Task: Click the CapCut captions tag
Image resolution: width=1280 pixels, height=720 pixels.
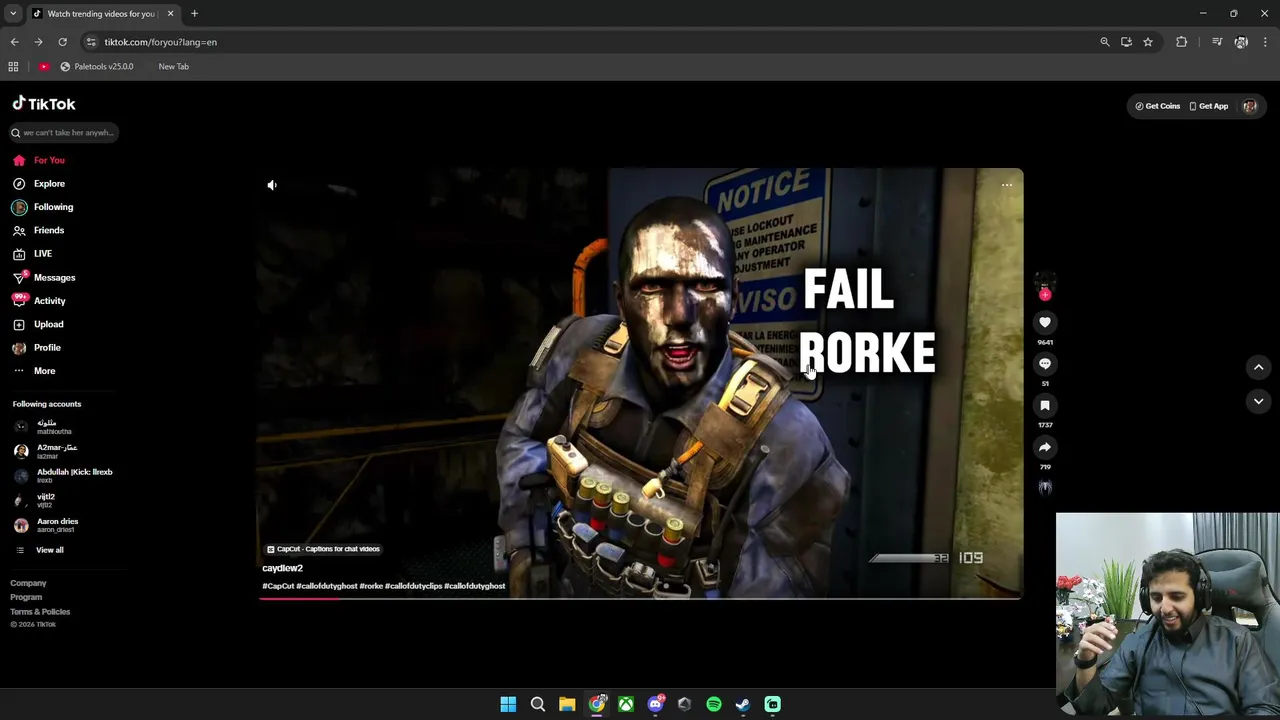Action: tap(323, 549)
